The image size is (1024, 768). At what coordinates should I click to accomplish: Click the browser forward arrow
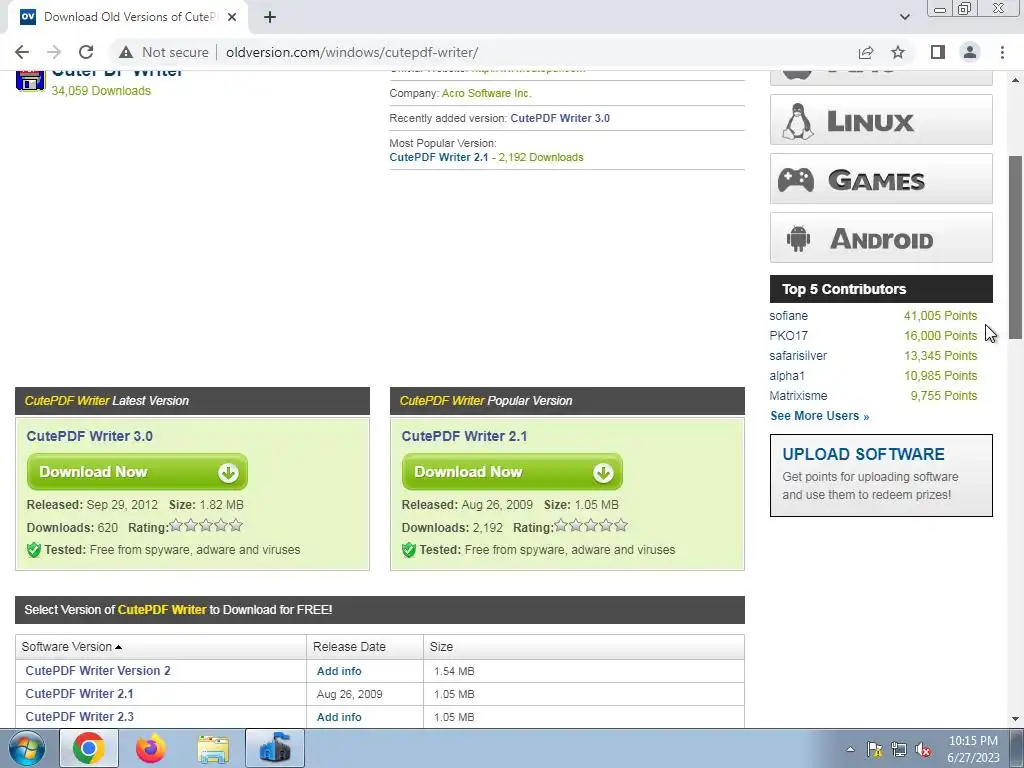[54, 52]
